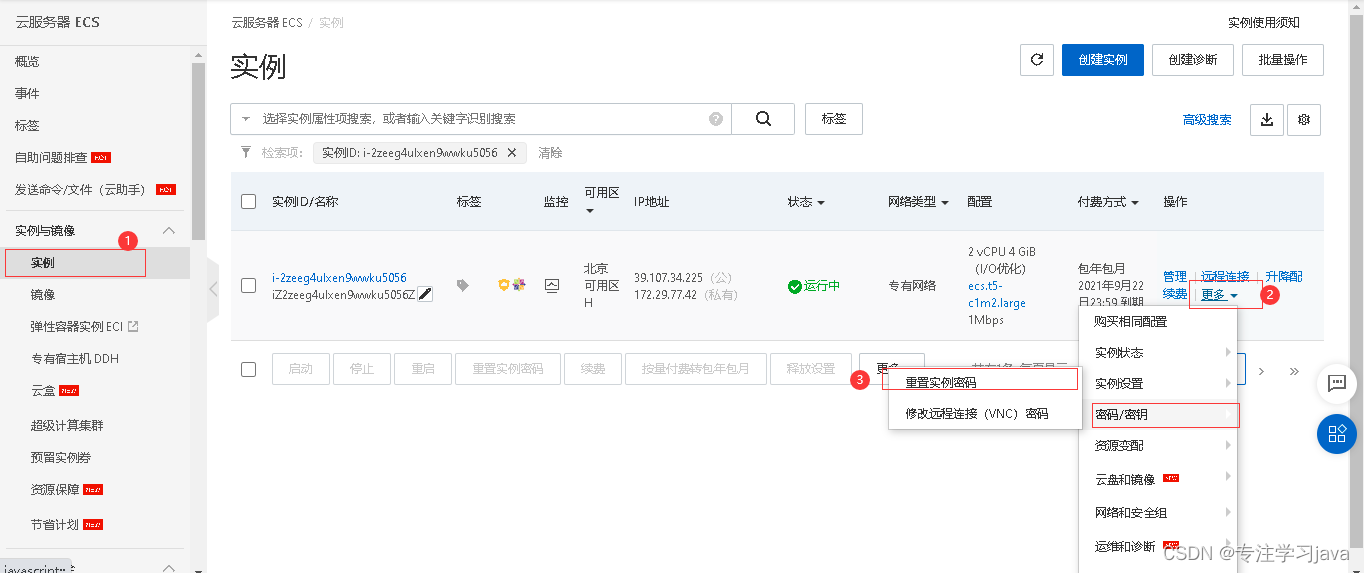
Task: Click the green running status check icon
Action: coord(795,286)
